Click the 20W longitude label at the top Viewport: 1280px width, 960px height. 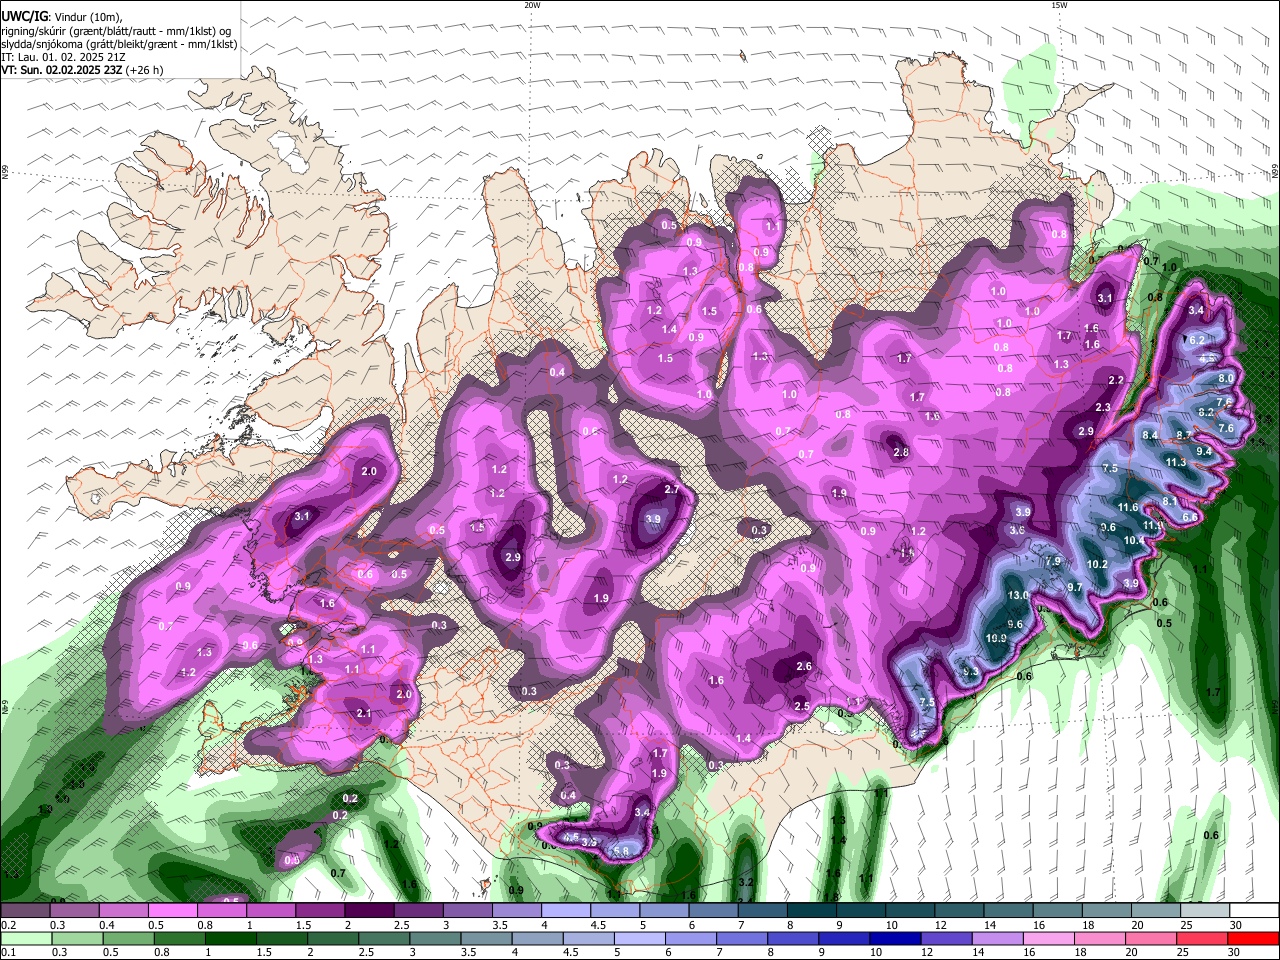point(532,5)
